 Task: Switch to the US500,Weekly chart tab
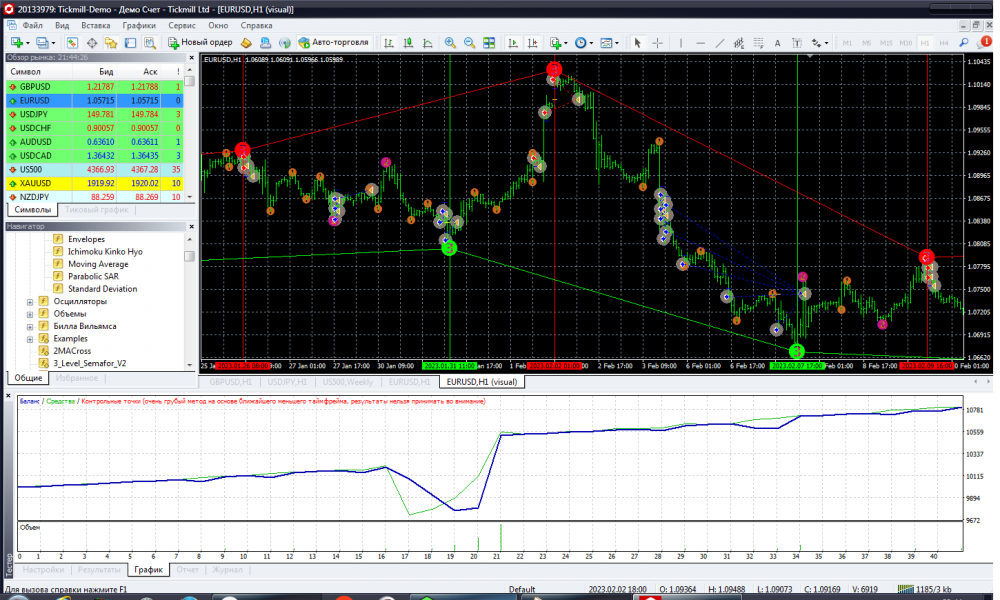[348, 382]
